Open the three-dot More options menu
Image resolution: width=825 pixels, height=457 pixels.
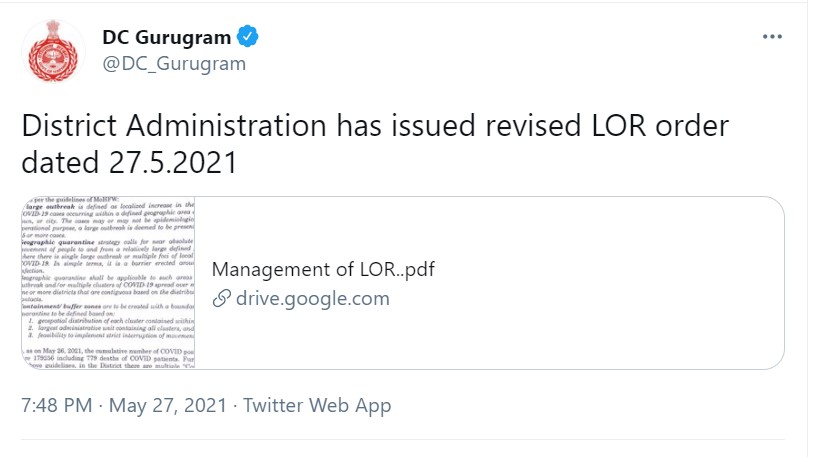point(772,37)
